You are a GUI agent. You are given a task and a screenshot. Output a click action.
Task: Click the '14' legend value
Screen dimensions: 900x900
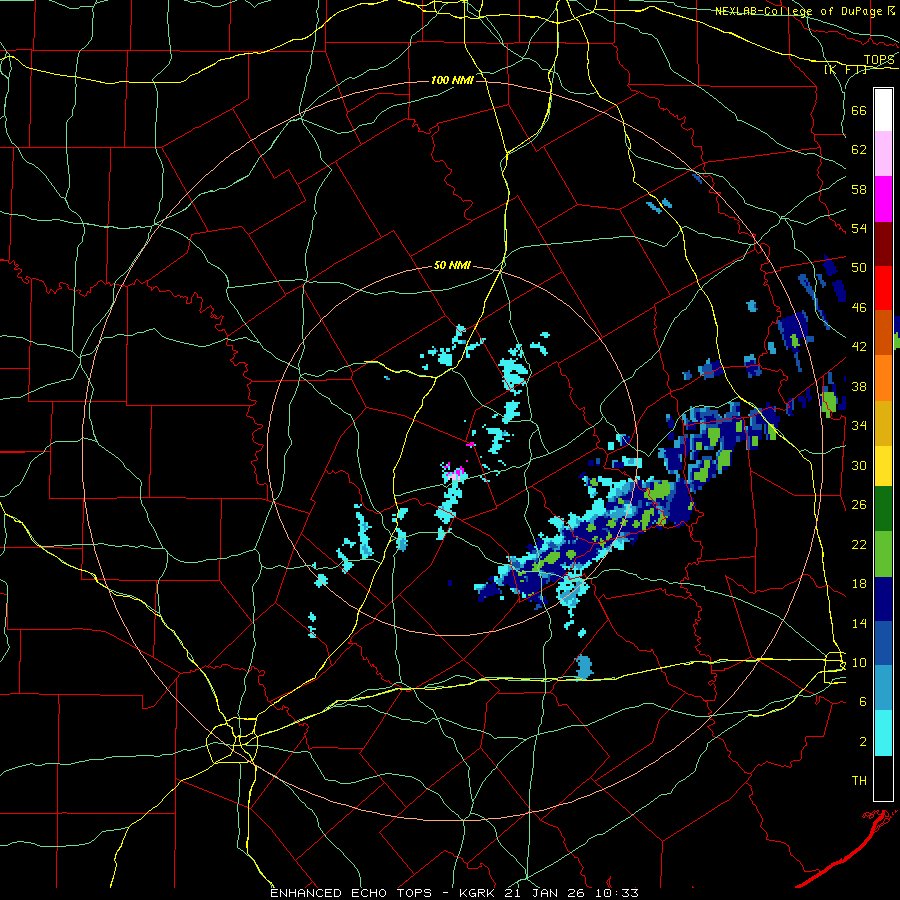[x=859, y=623]
